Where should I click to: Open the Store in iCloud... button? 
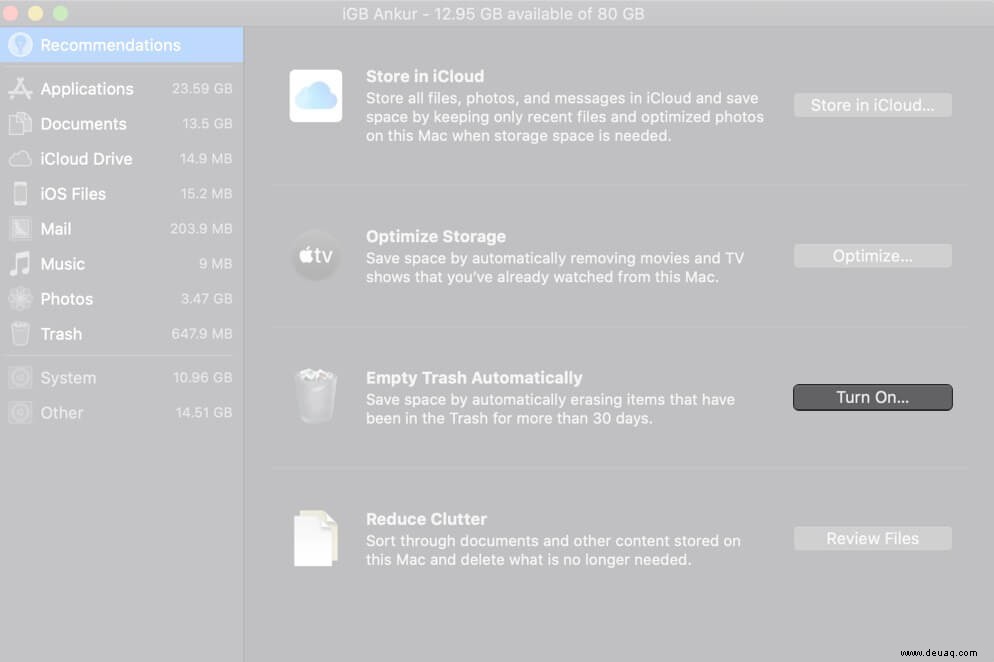click(872, 105)
